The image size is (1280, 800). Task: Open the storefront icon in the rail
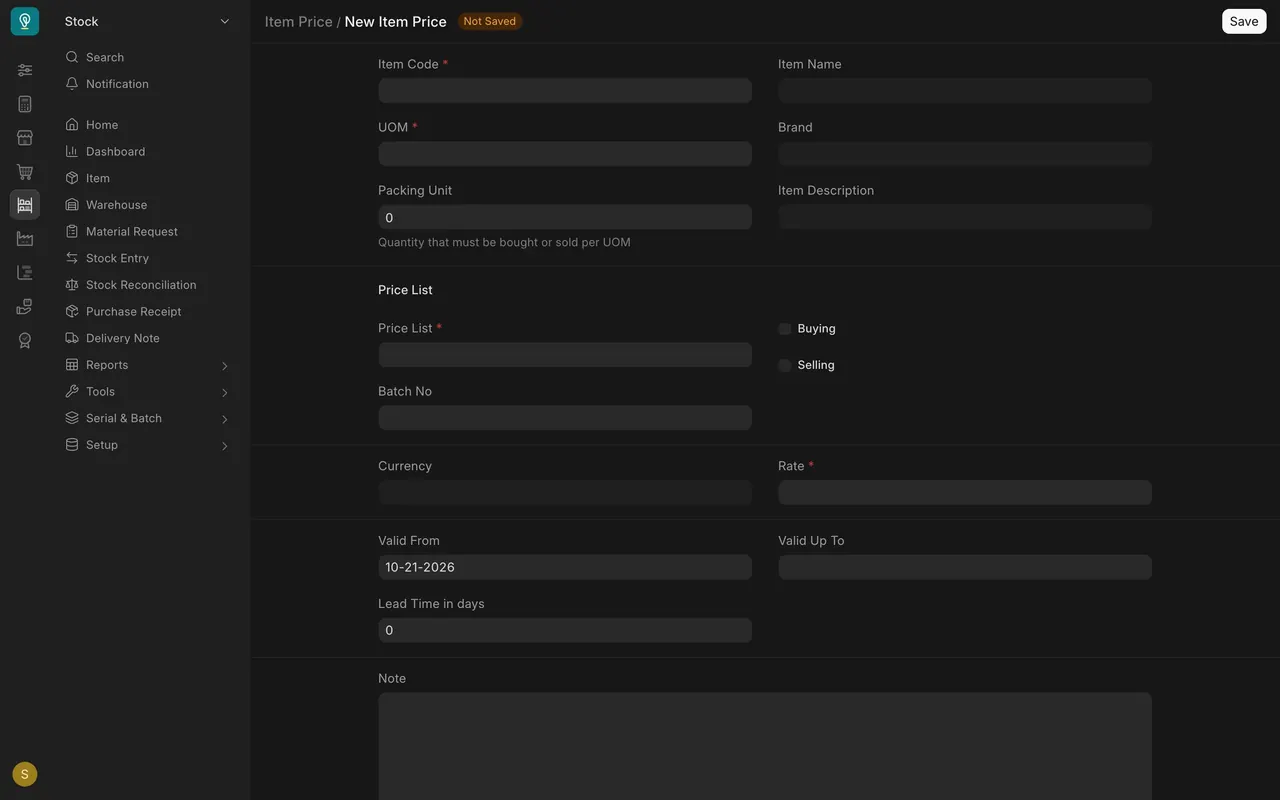(x=25, y=138)
